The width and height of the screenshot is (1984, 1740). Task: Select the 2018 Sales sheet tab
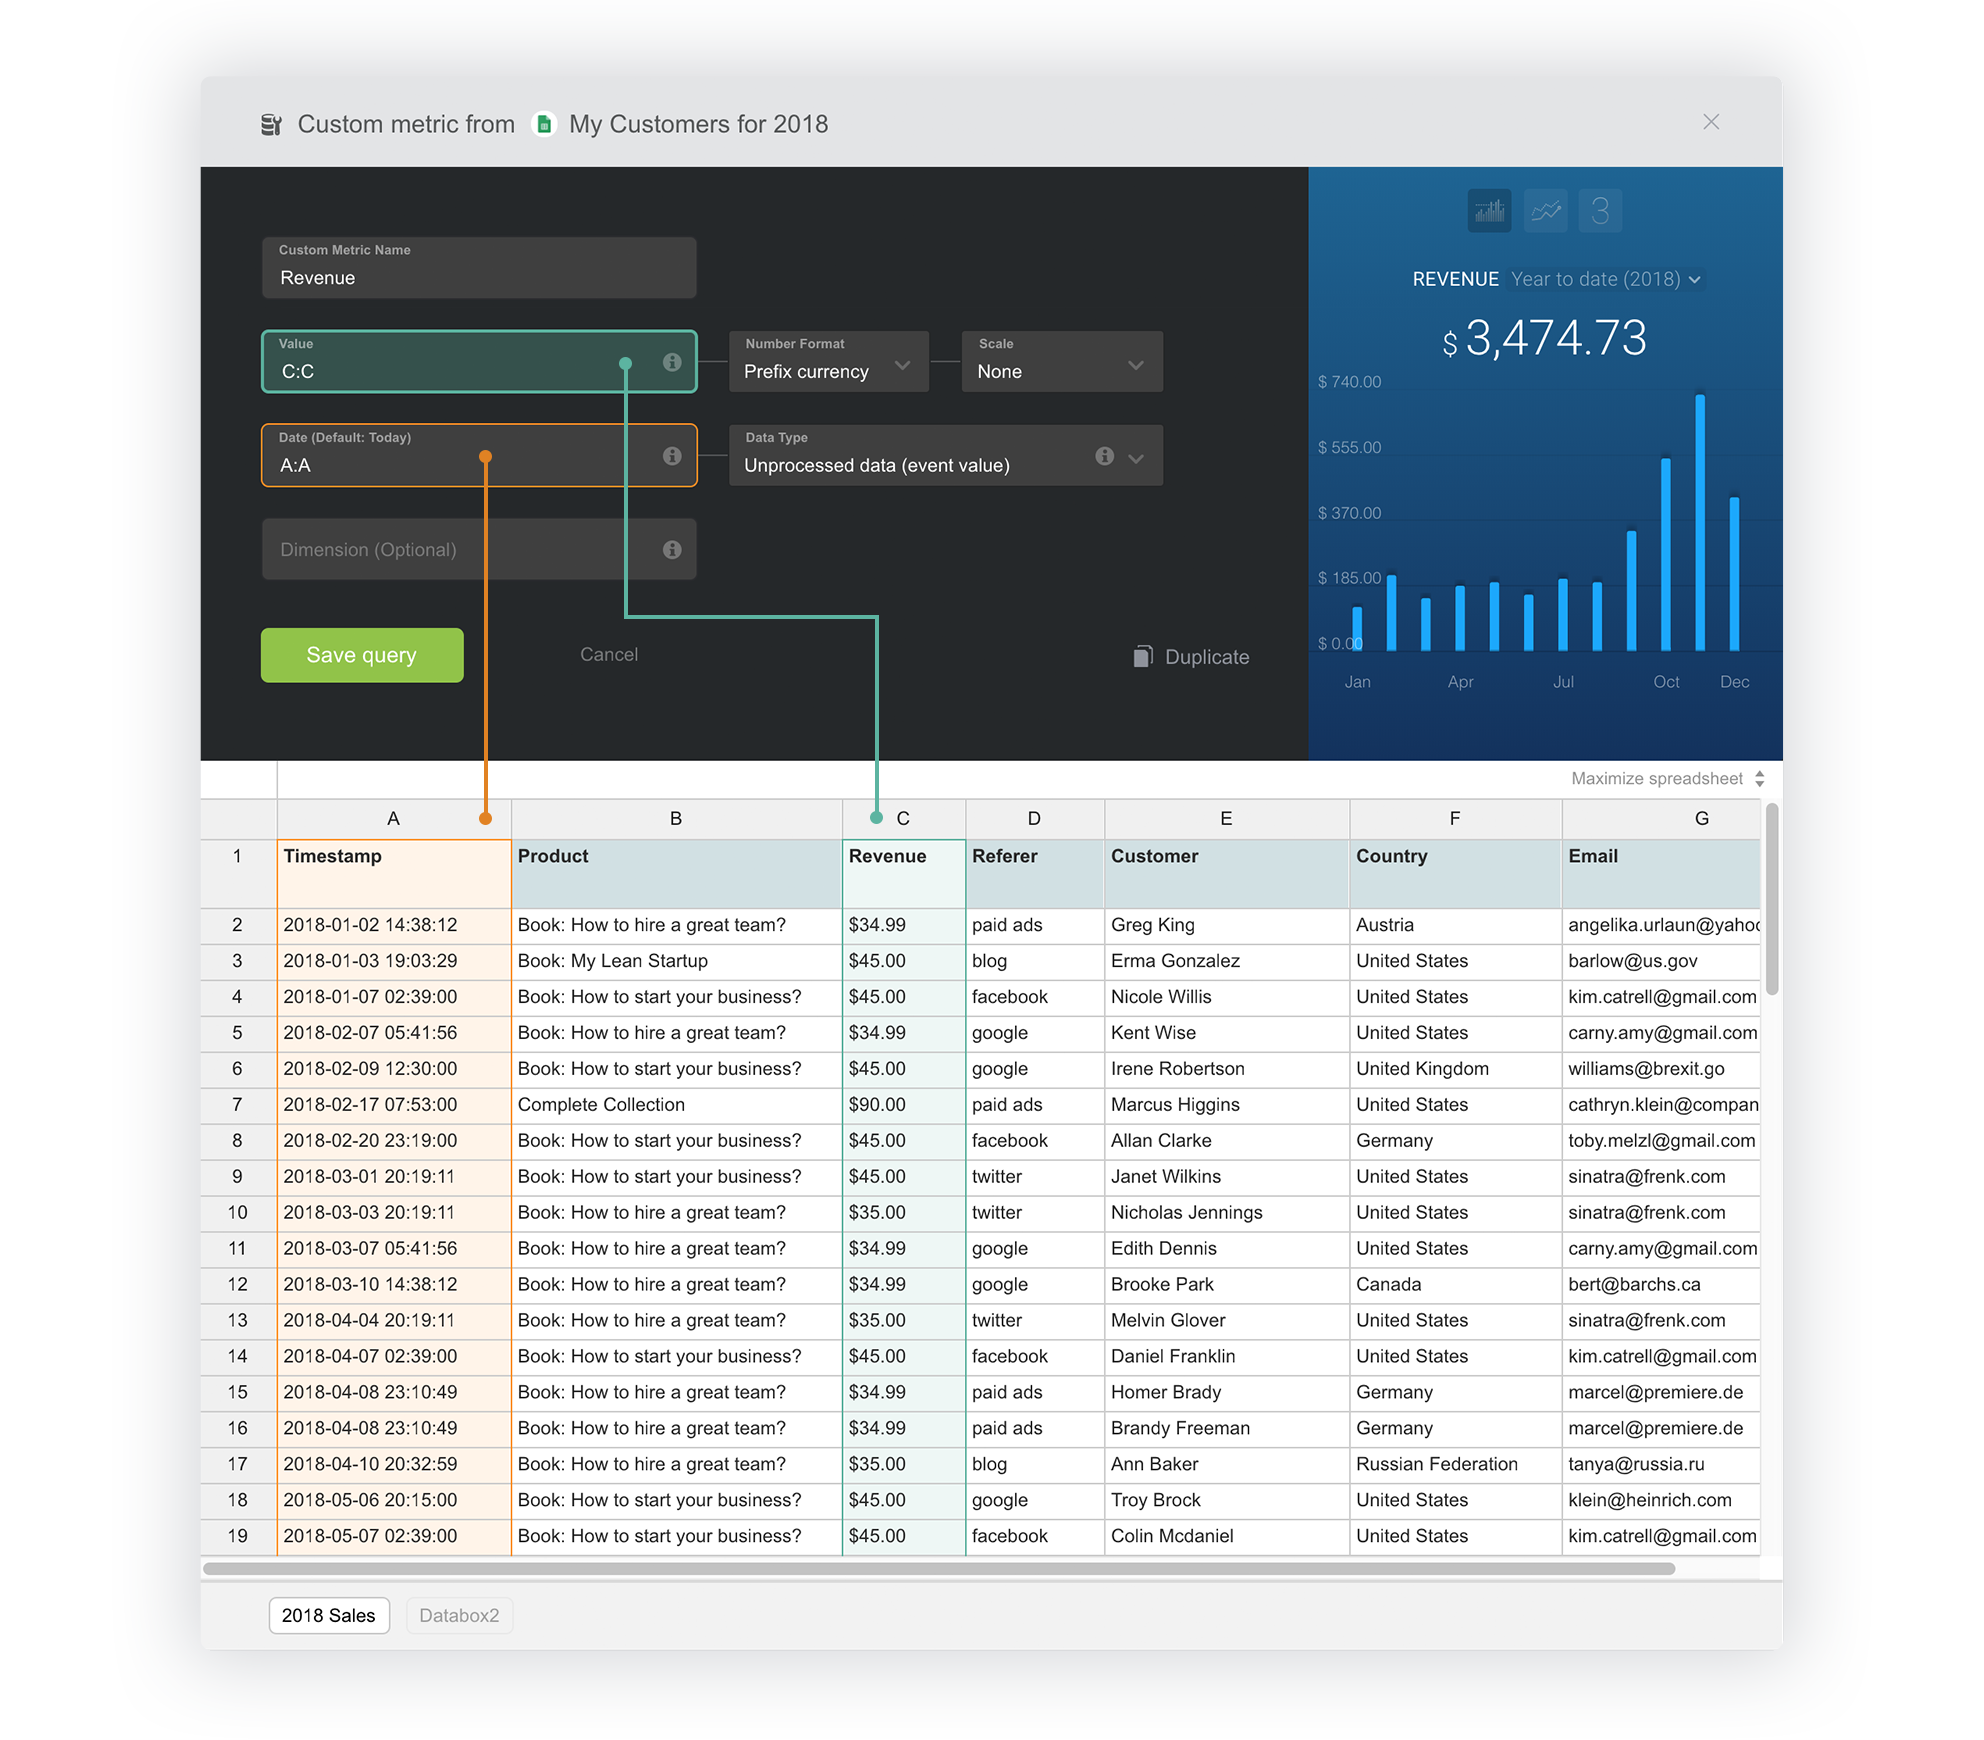328,1615
